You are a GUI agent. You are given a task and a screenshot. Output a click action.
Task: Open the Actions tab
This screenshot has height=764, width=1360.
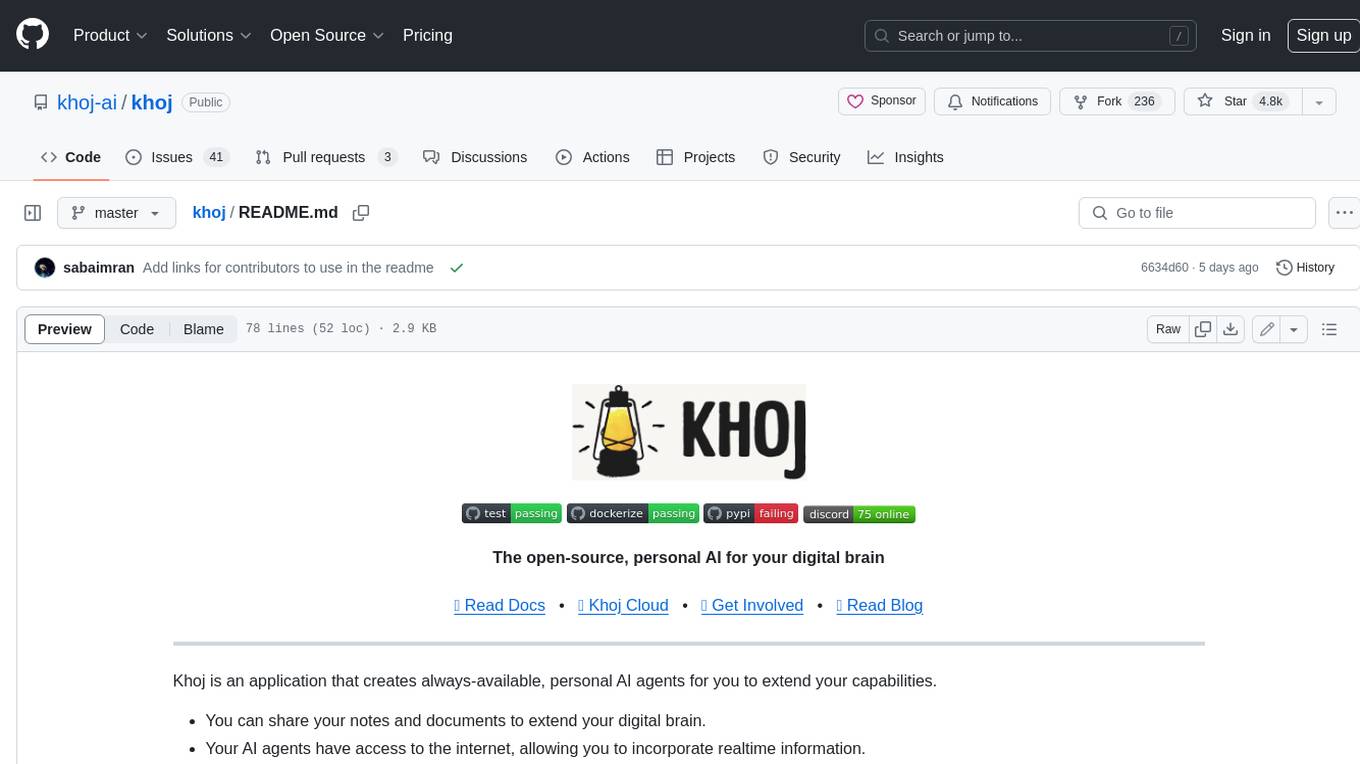(593, 157)
